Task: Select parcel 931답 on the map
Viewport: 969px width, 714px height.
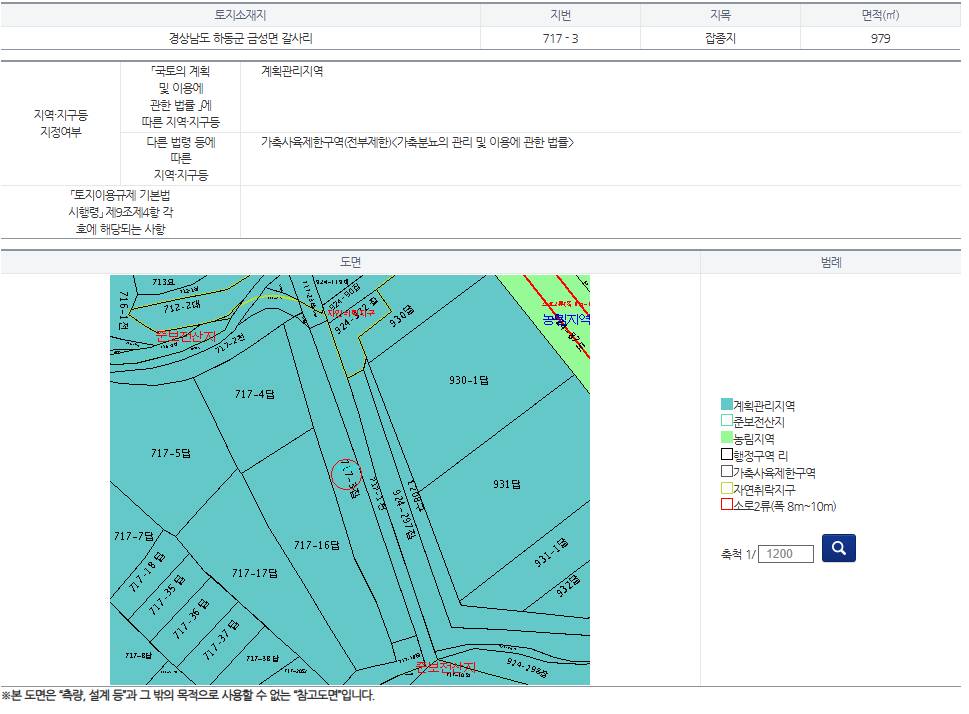Action: pos(507,484)
